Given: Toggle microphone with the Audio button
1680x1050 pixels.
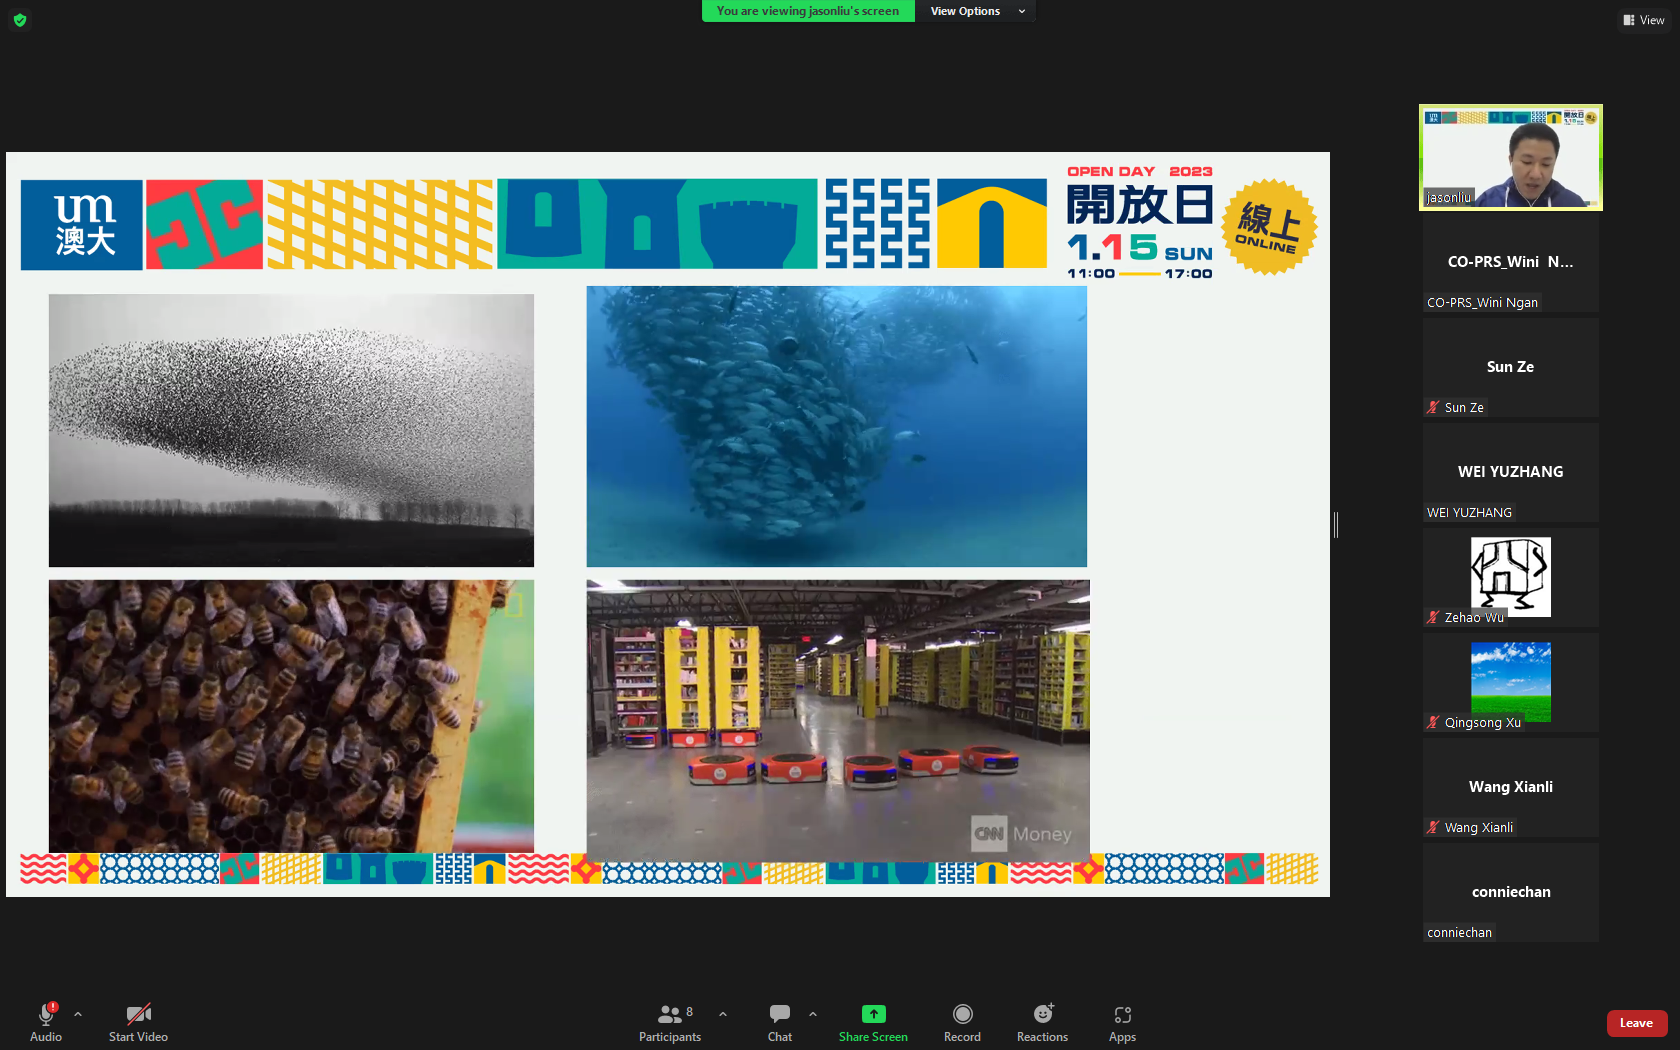Looking at the screenshot, I should coord(46,1022).
